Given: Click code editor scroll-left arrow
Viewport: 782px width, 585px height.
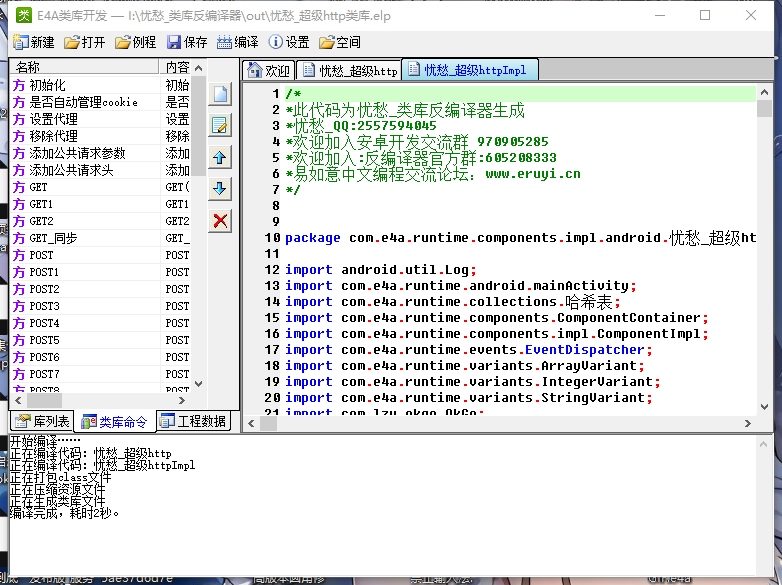Looking at the screenshot, I should pyautogui.click(x=251, y=423).
